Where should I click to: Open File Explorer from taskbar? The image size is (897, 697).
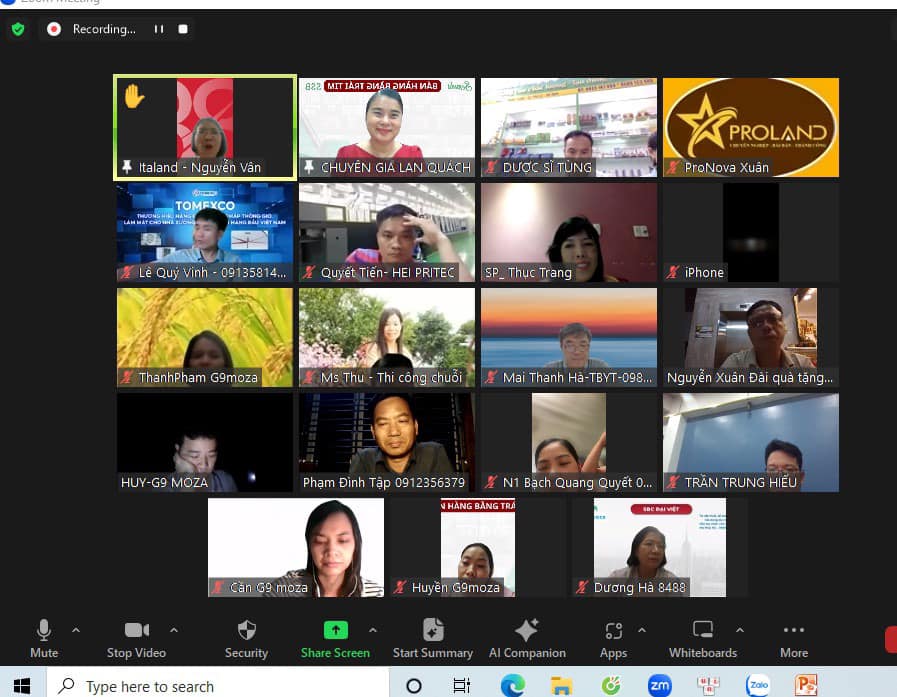point(561,686)
